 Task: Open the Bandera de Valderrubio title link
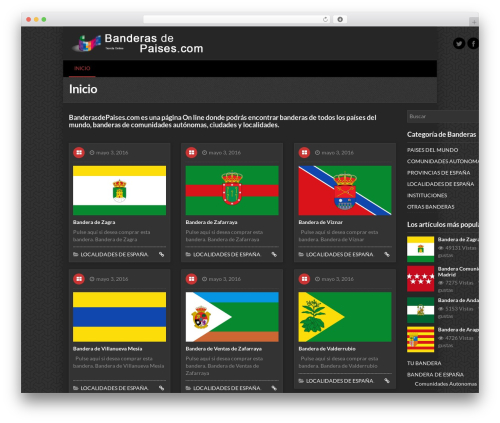point(327,349)
